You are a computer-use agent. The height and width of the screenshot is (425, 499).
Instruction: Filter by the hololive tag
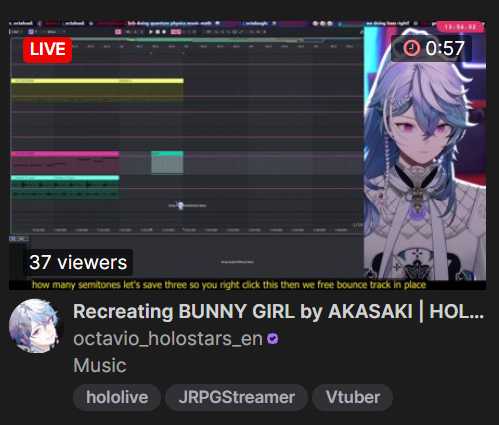117,397
